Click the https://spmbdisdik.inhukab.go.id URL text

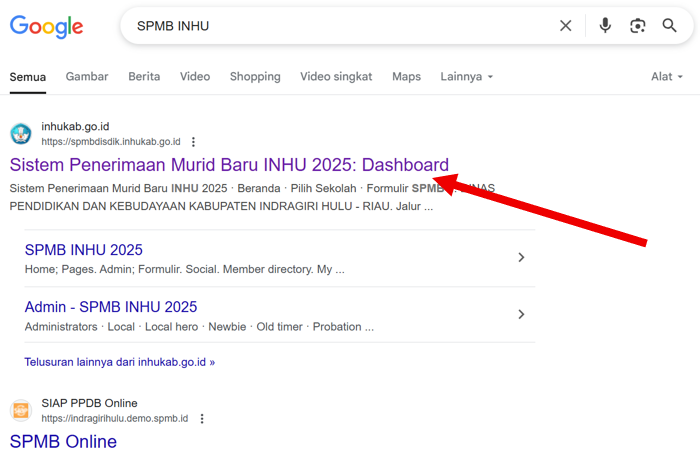pos(111,142)
